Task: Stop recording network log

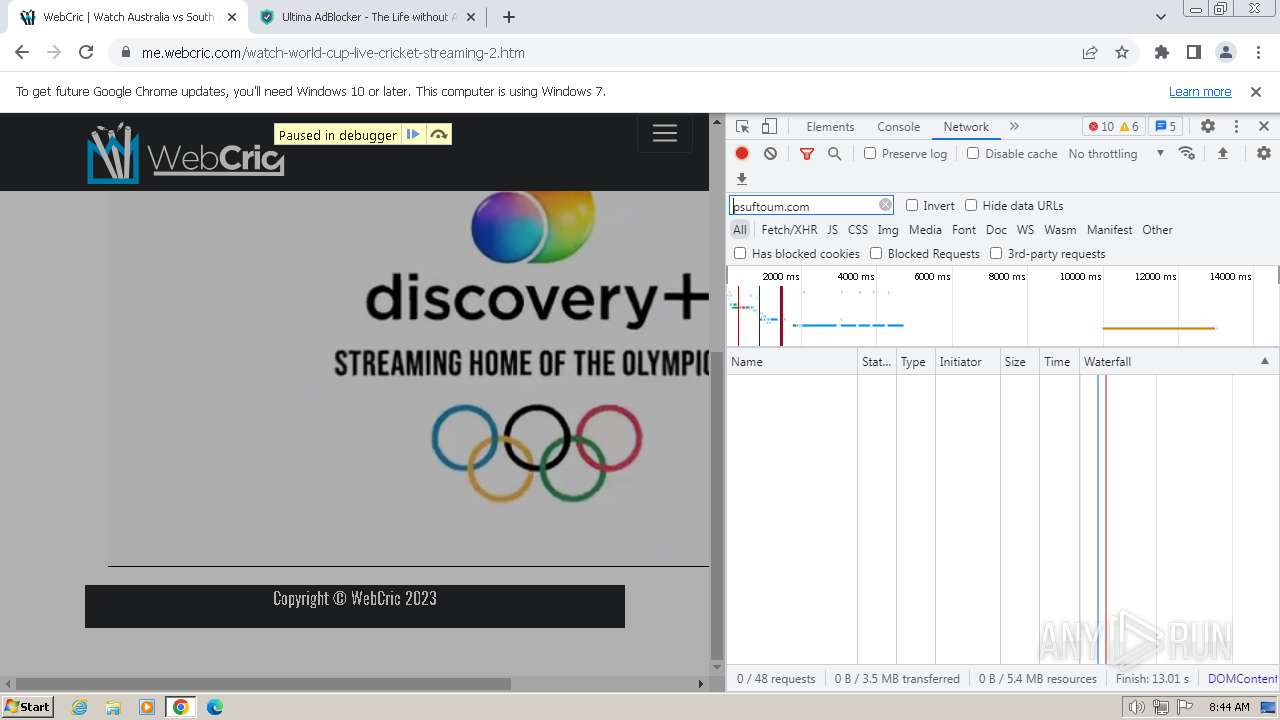Action: 742,153
